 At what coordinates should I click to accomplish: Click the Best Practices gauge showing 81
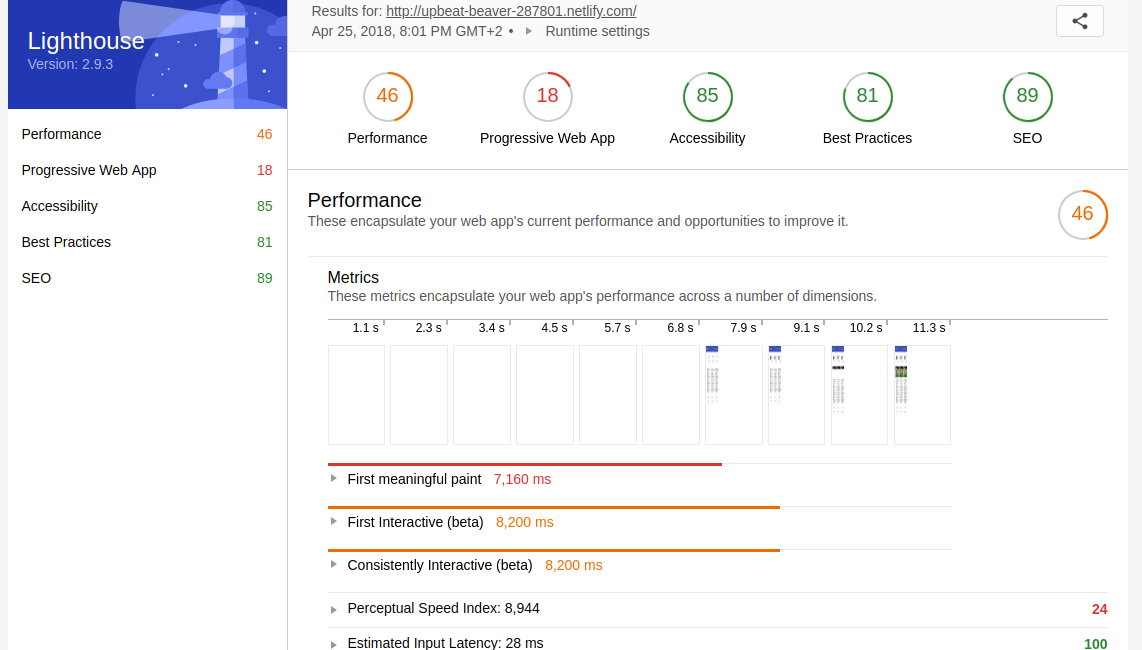coord(867,96)
